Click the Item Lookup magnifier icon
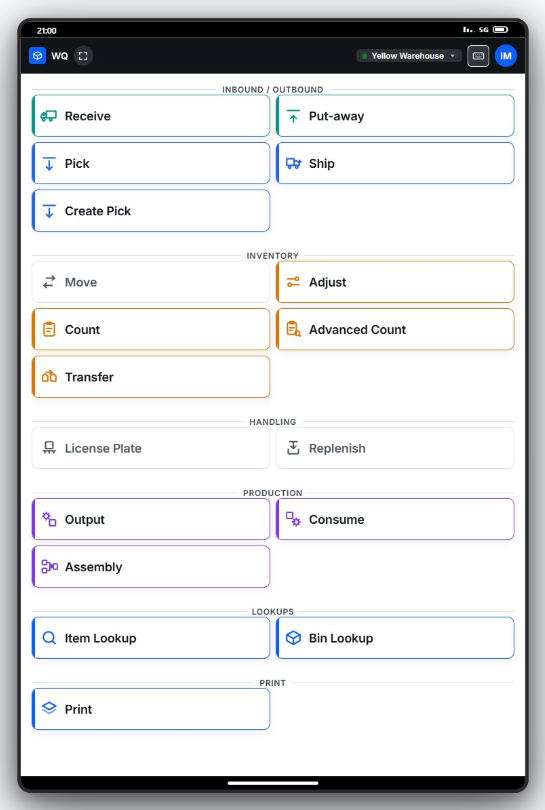 pos(49,638)
